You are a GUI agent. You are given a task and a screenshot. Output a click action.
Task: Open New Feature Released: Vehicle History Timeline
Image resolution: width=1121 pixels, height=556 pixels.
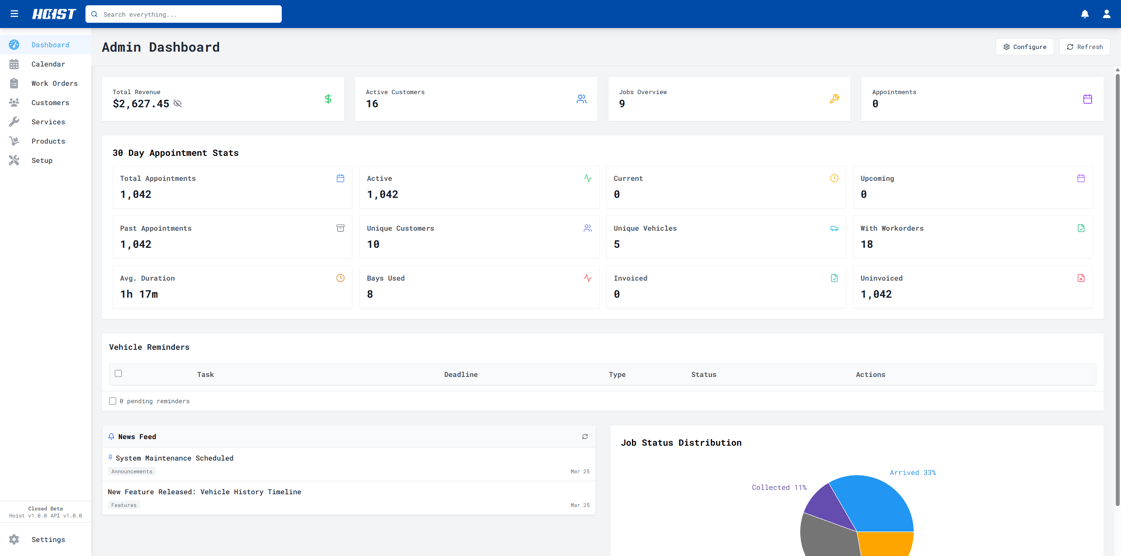pos(204,492)
